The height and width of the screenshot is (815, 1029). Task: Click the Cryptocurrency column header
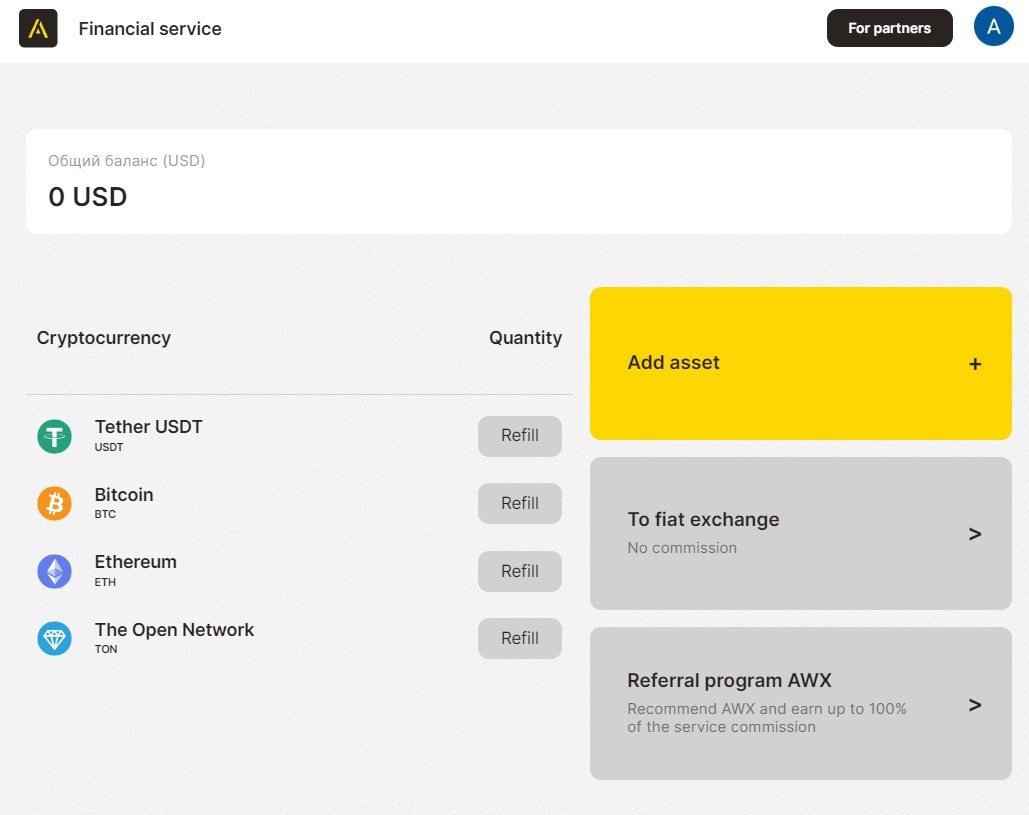tap(103, 338)
